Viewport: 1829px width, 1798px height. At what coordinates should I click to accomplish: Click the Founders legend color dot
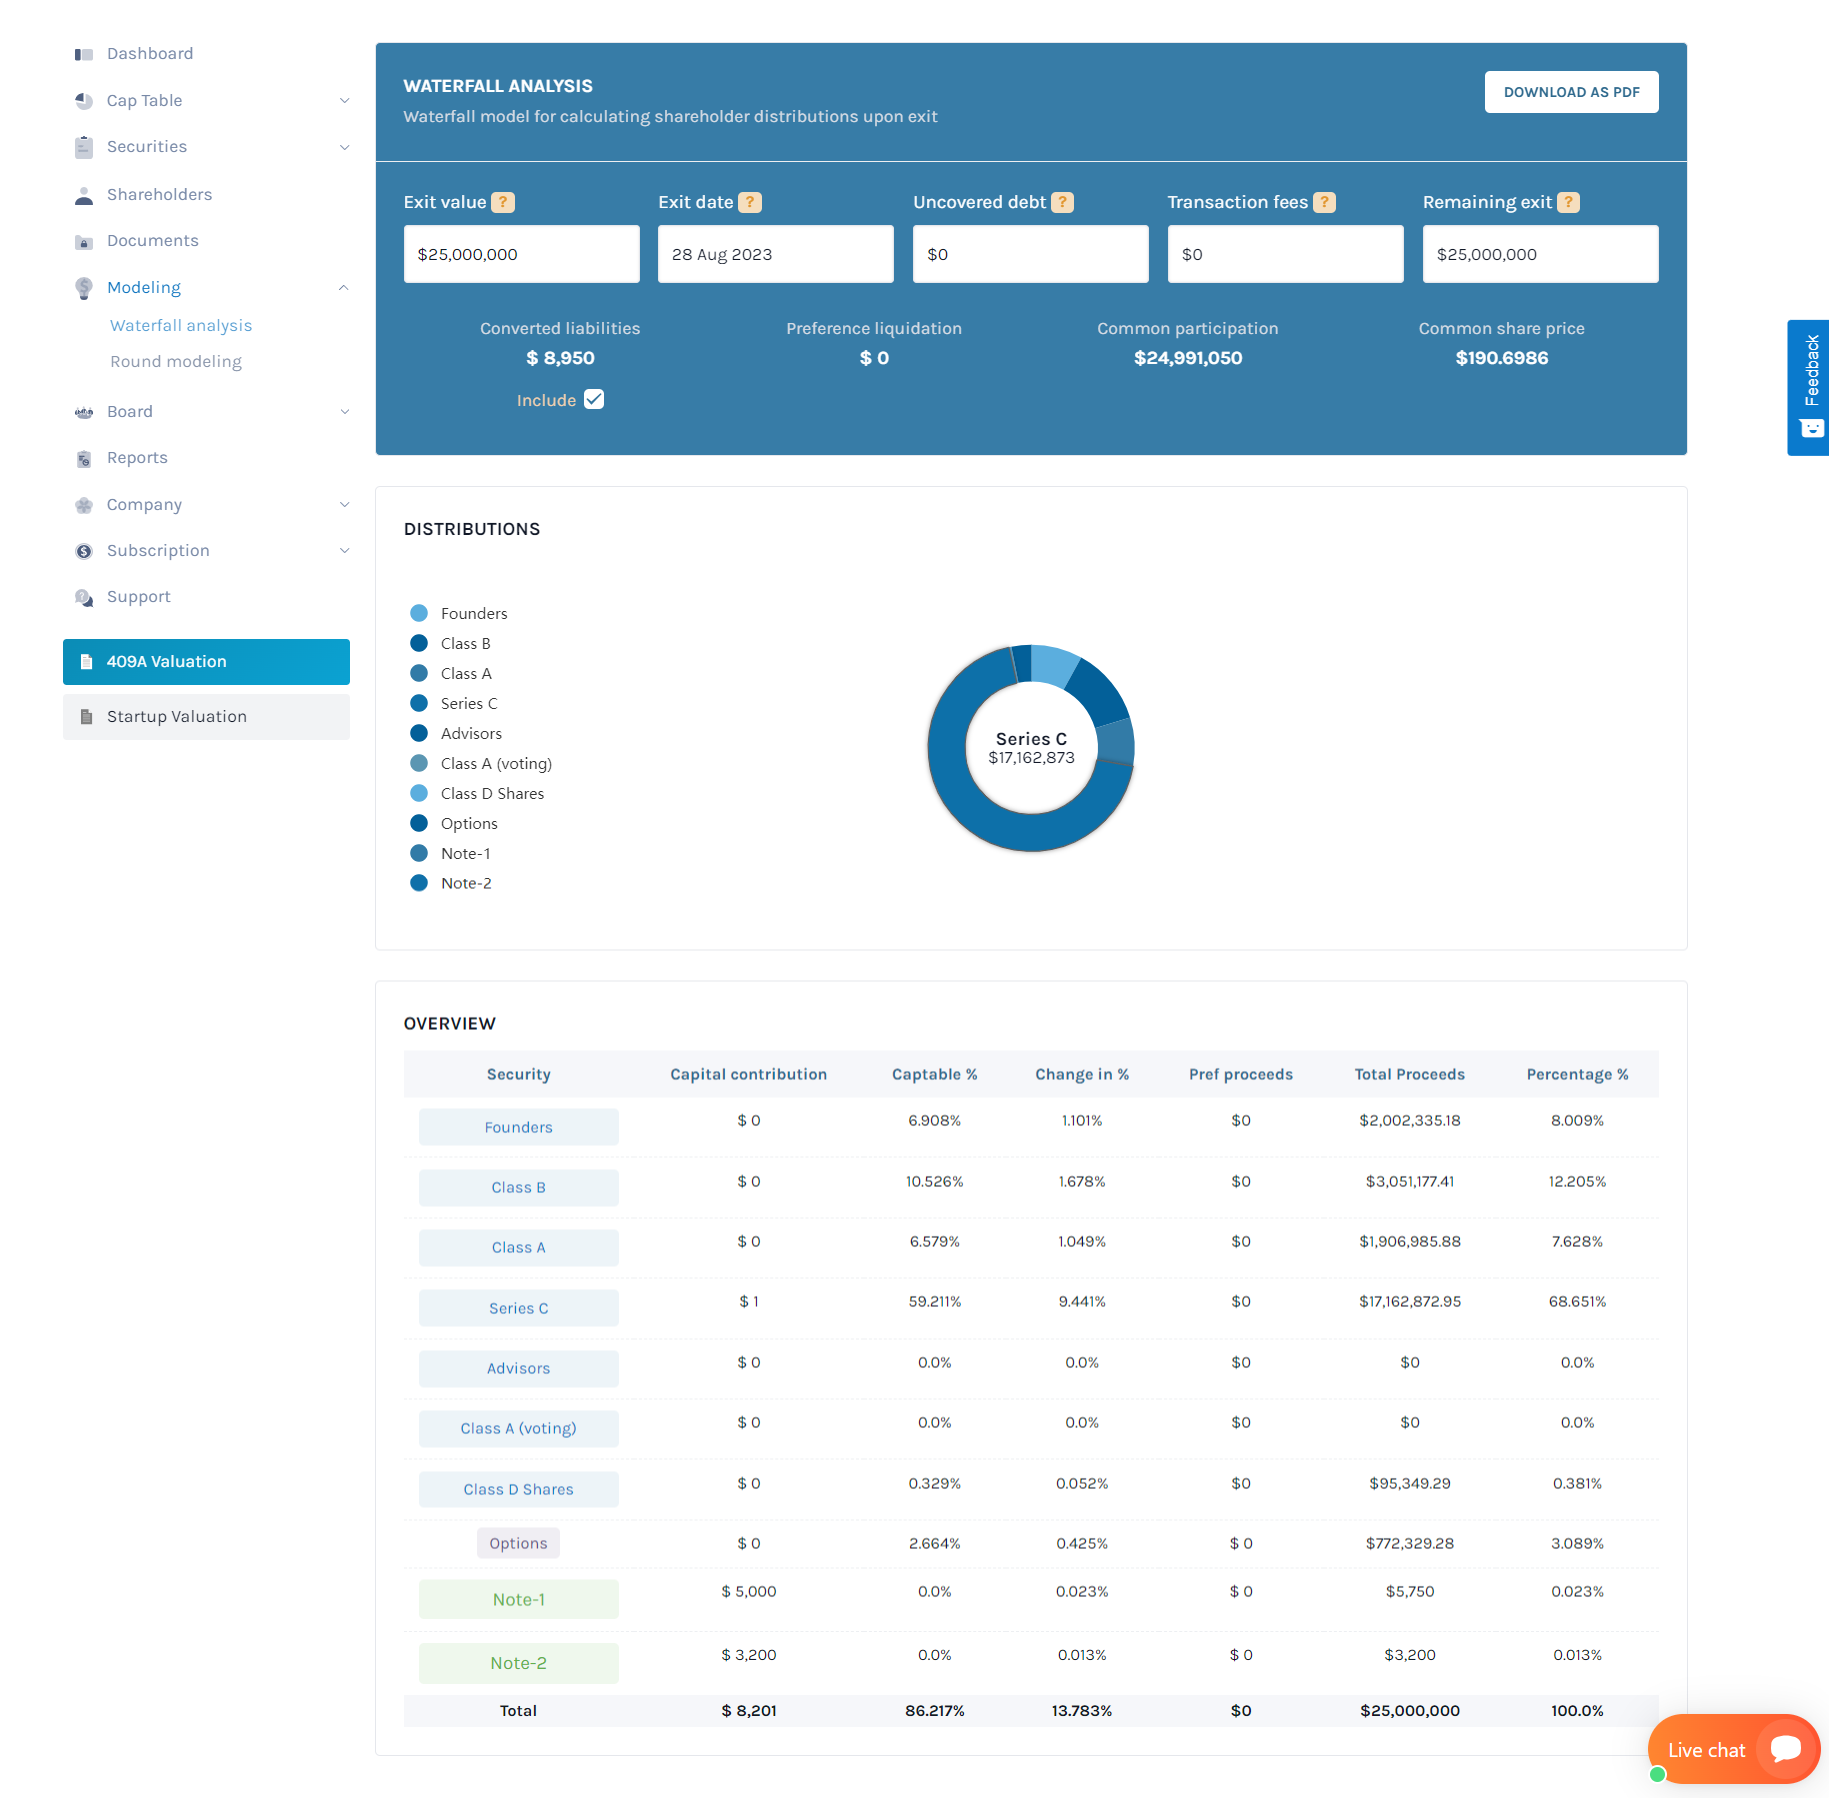click(x=419, y=612)
